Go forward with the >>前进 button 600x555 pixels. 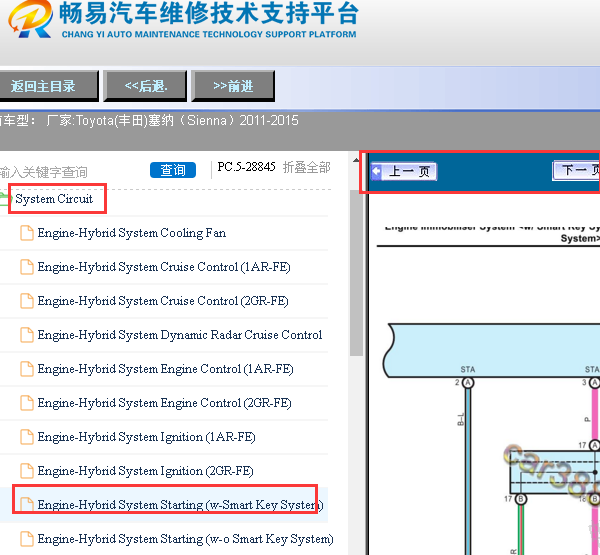[233, 86]
